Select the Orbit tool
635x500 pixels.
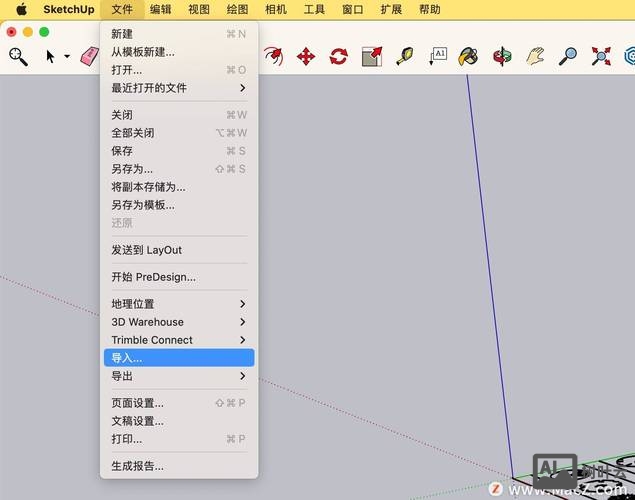click(502, 56)
